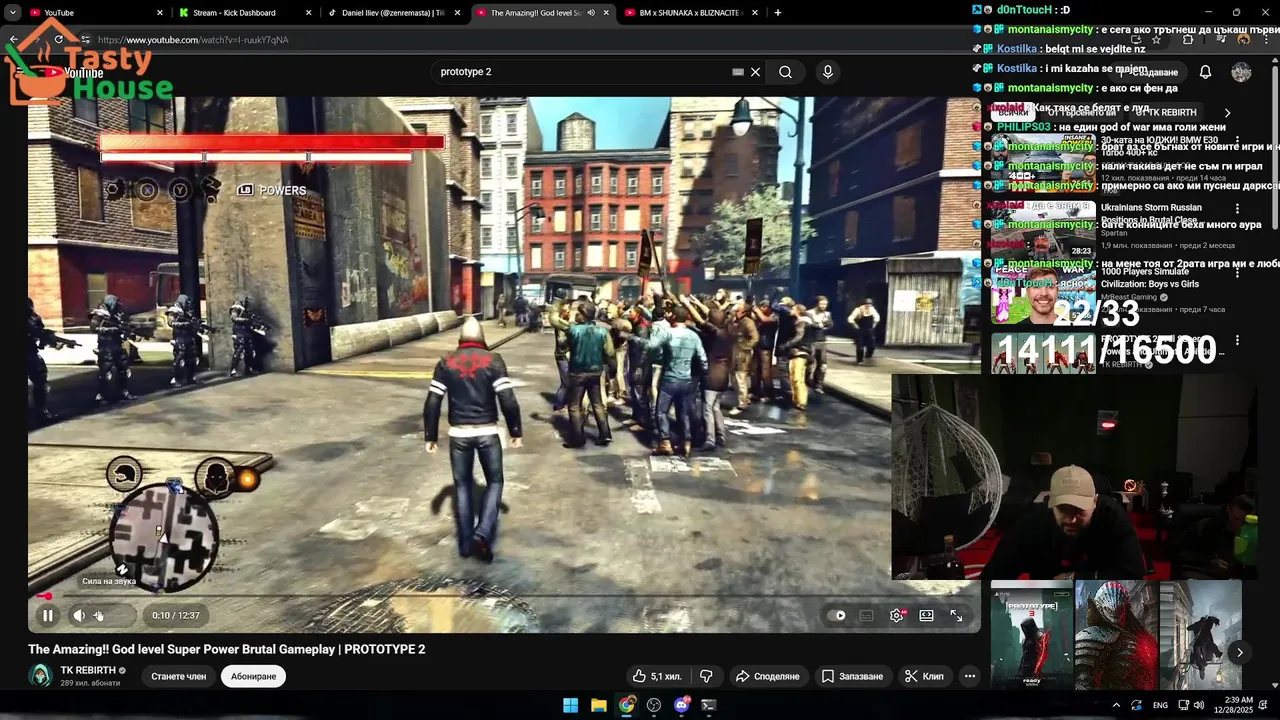Open the player settings gear
Image resolution: width=1280 pixels, height=720 pixels.
[896, 615]
